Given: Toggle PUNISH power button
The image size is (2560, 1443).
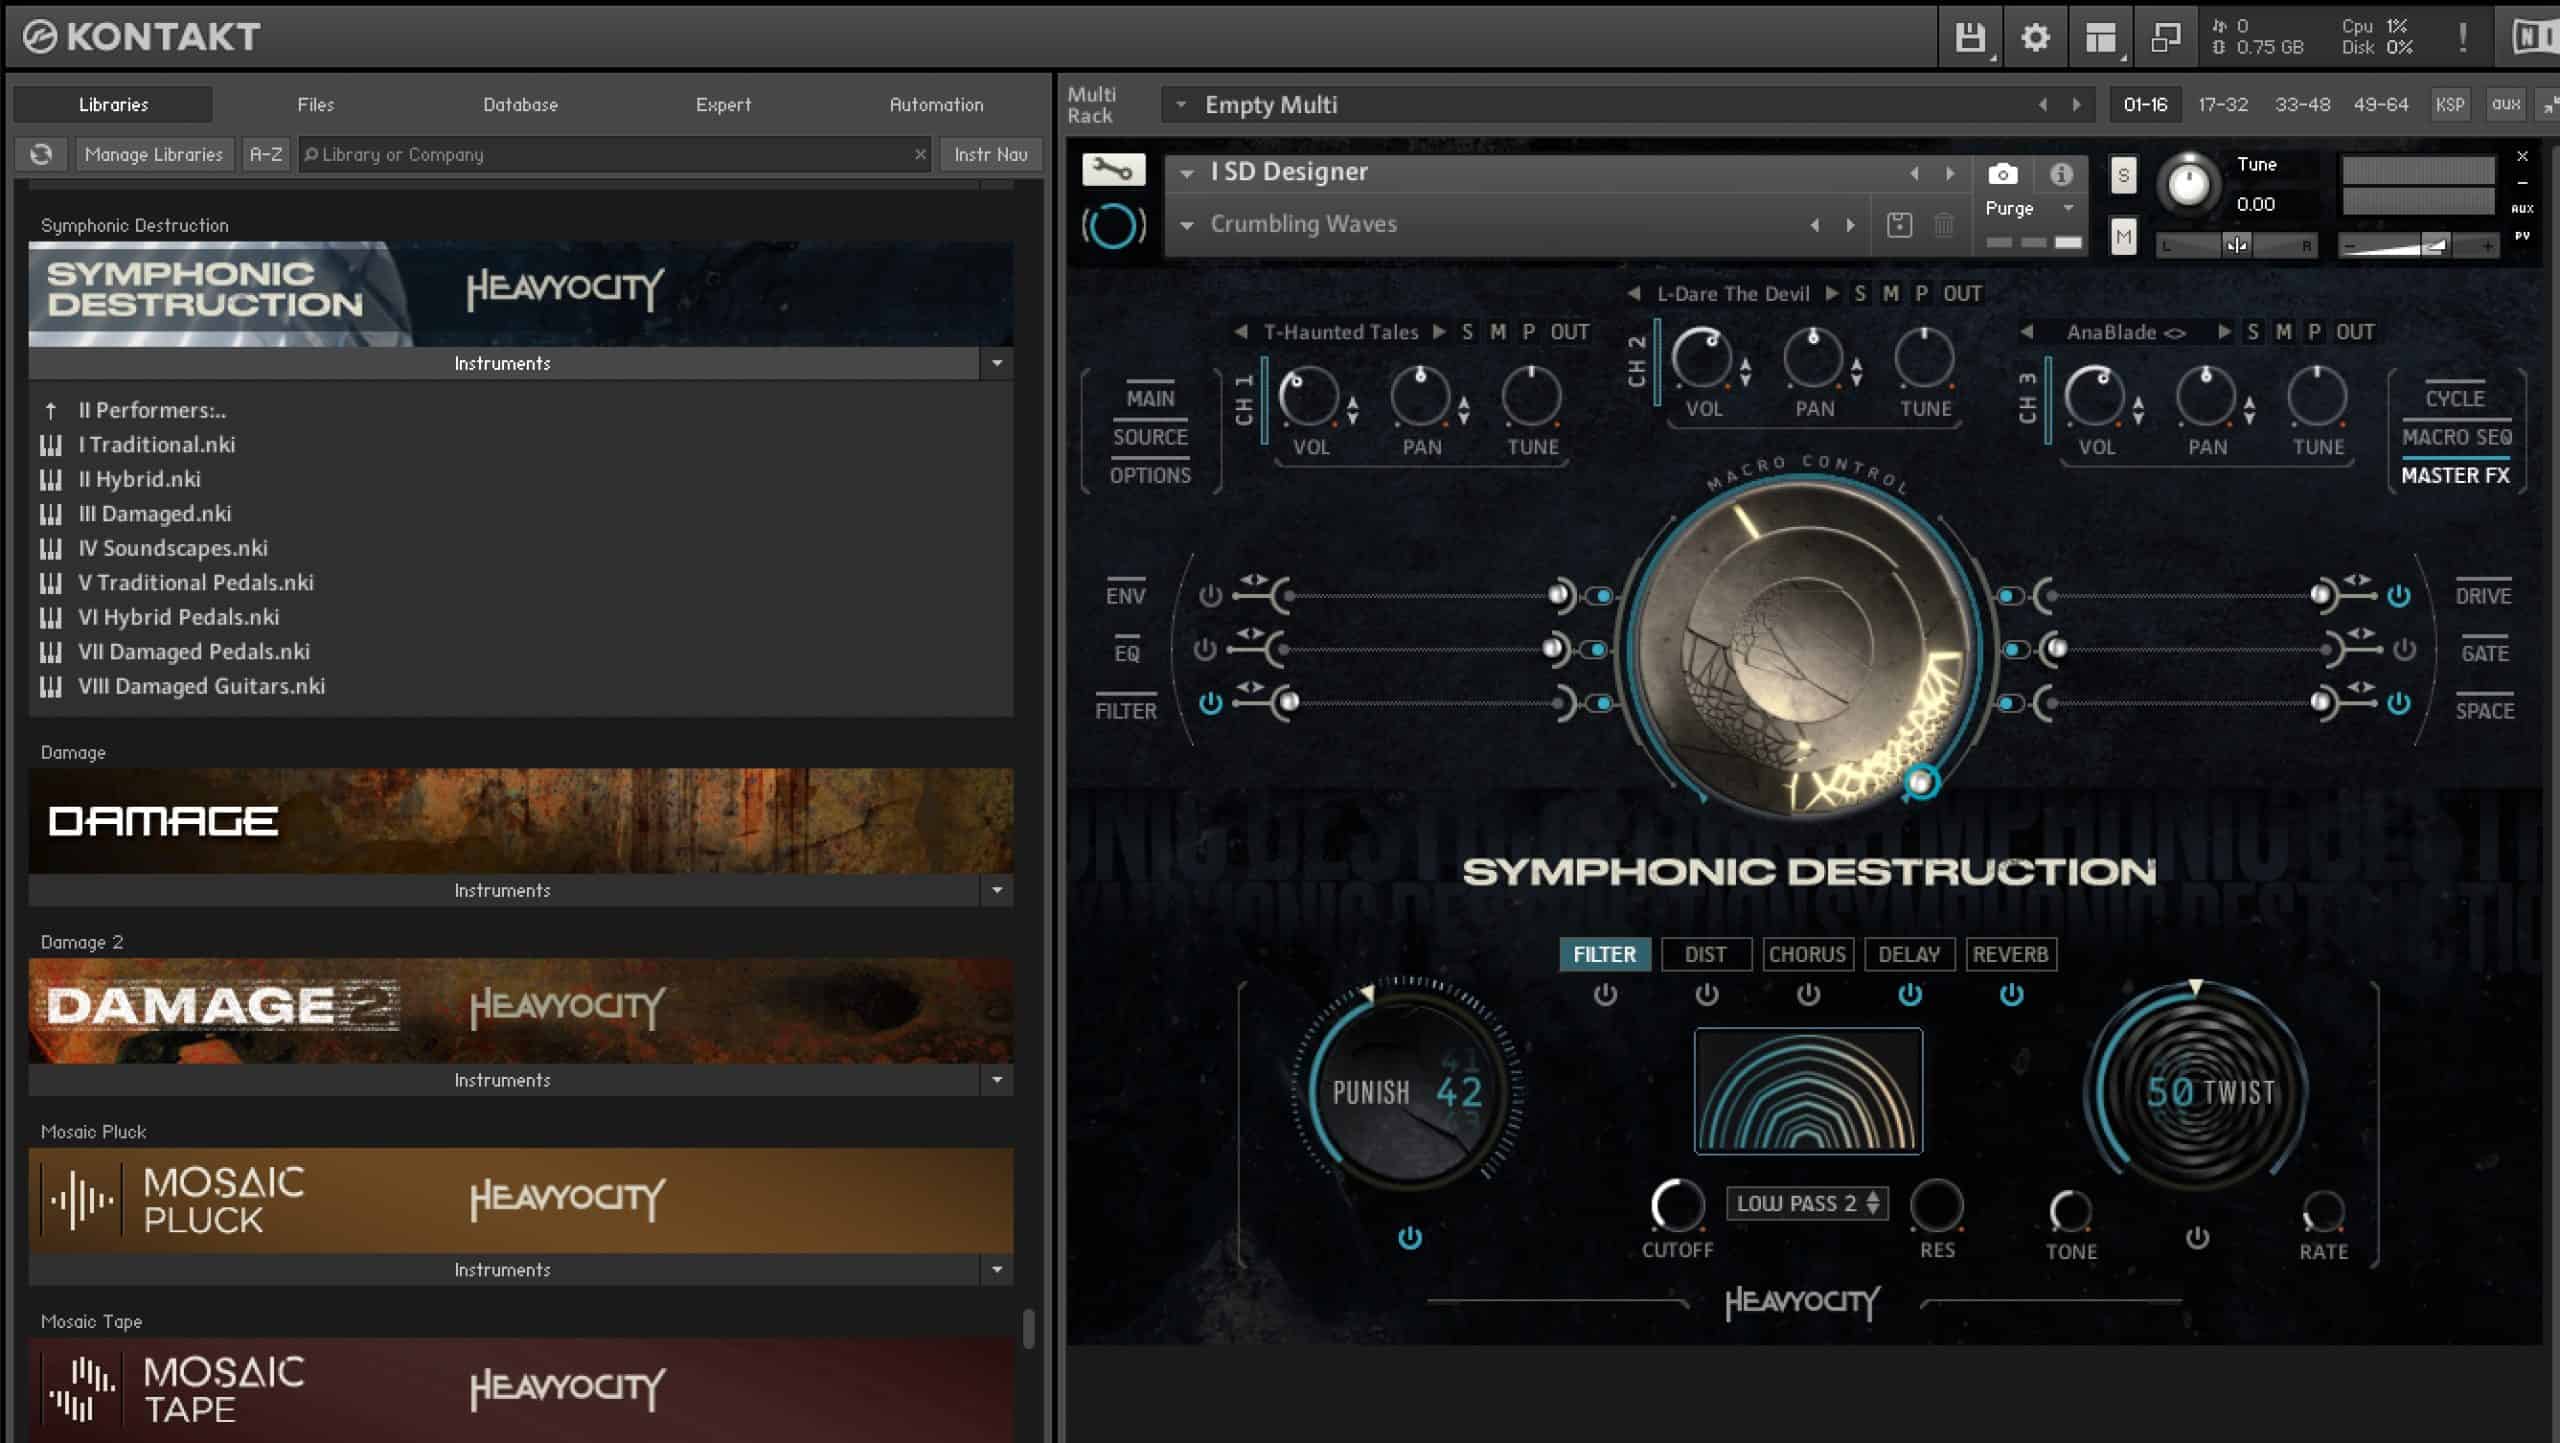Looking at the screenshot, I should [x=1410, y=1238].
